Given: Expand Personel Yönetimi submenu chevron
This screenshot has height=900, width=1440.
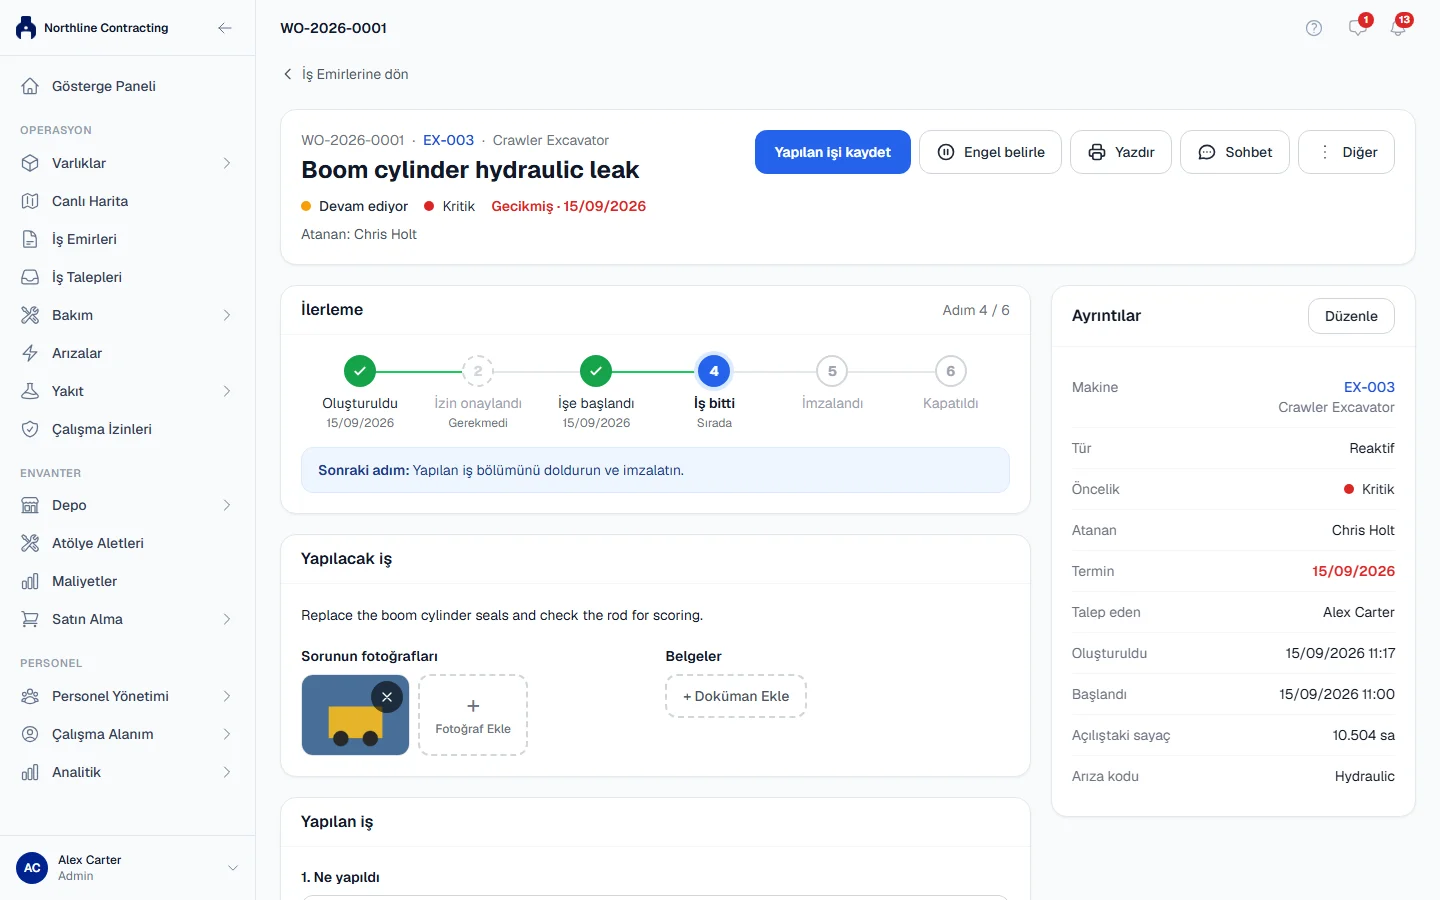Looking at the screenshot, I should (227, 696).
